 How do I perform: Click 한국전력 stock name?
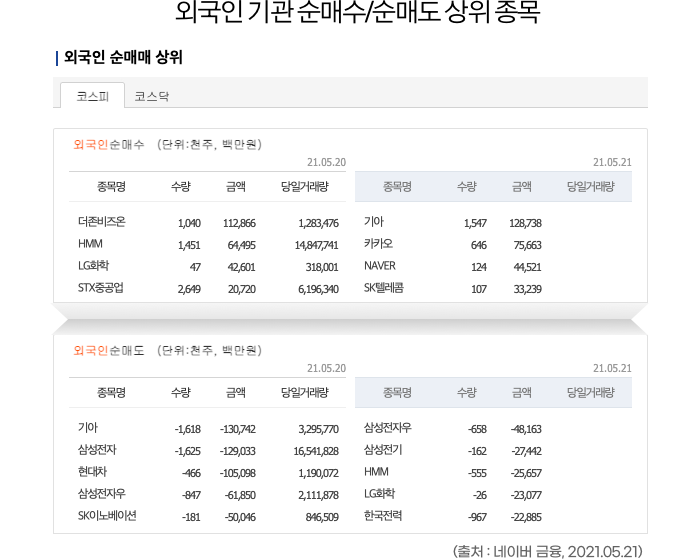click(x=383, y=516)
